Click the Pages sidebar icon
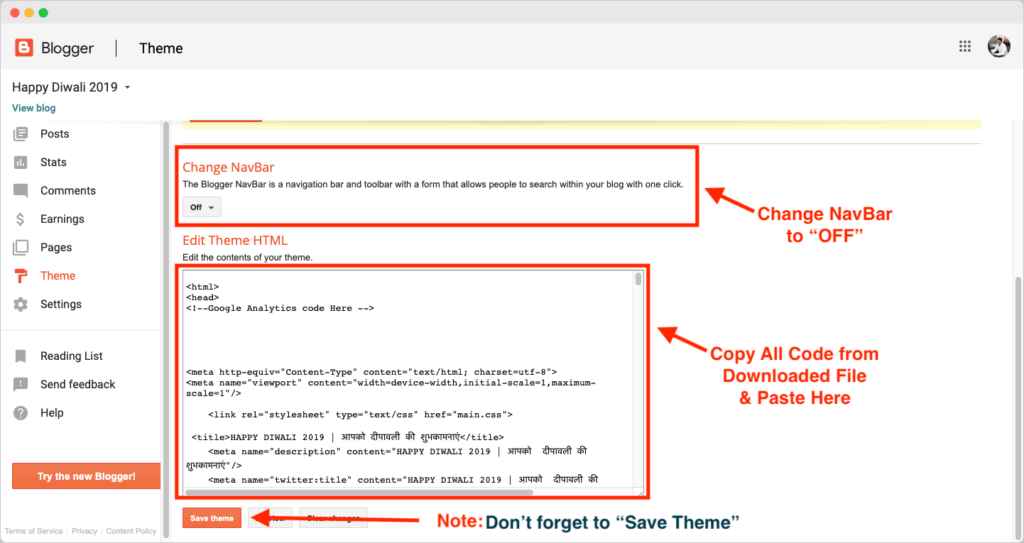1024x543 pixels. 21,248
